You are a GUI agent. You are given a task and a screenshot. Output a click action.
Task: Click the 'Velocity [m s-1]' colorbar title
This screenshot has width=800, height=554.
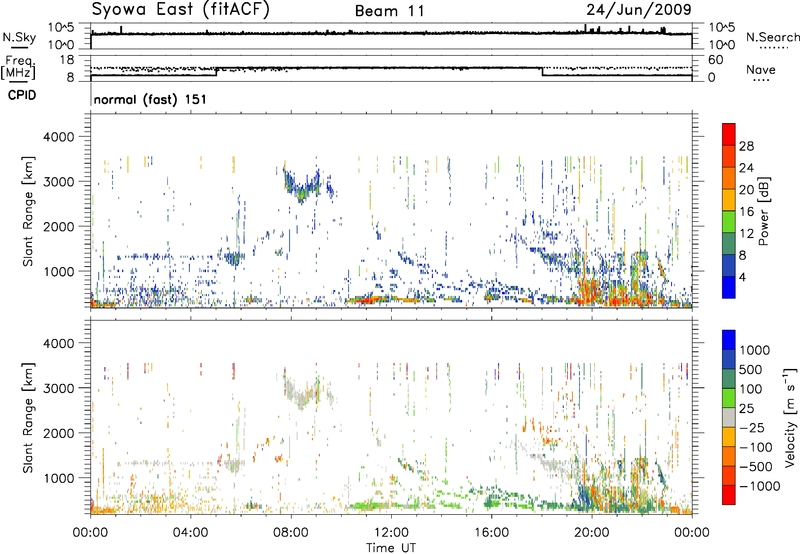click(790, 417)
